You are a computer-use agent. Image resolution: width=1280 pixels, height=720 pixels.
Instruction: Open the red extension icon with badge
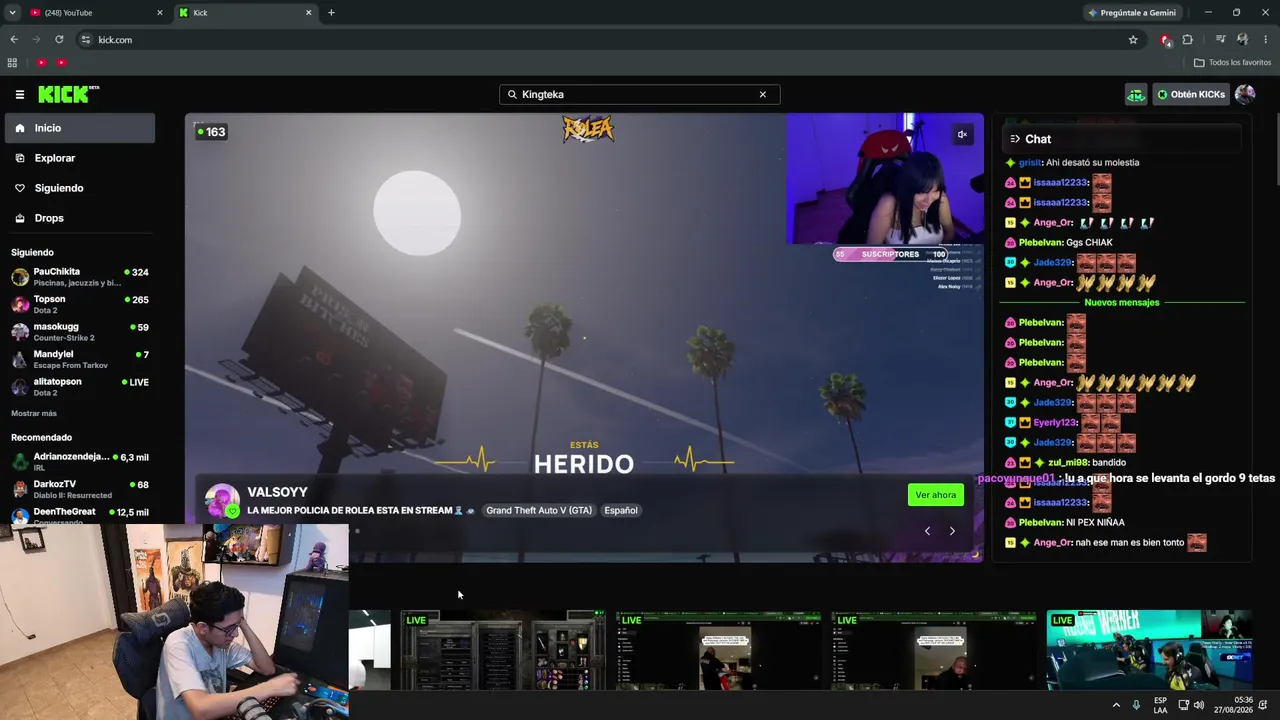click(x=1165, y=40)
